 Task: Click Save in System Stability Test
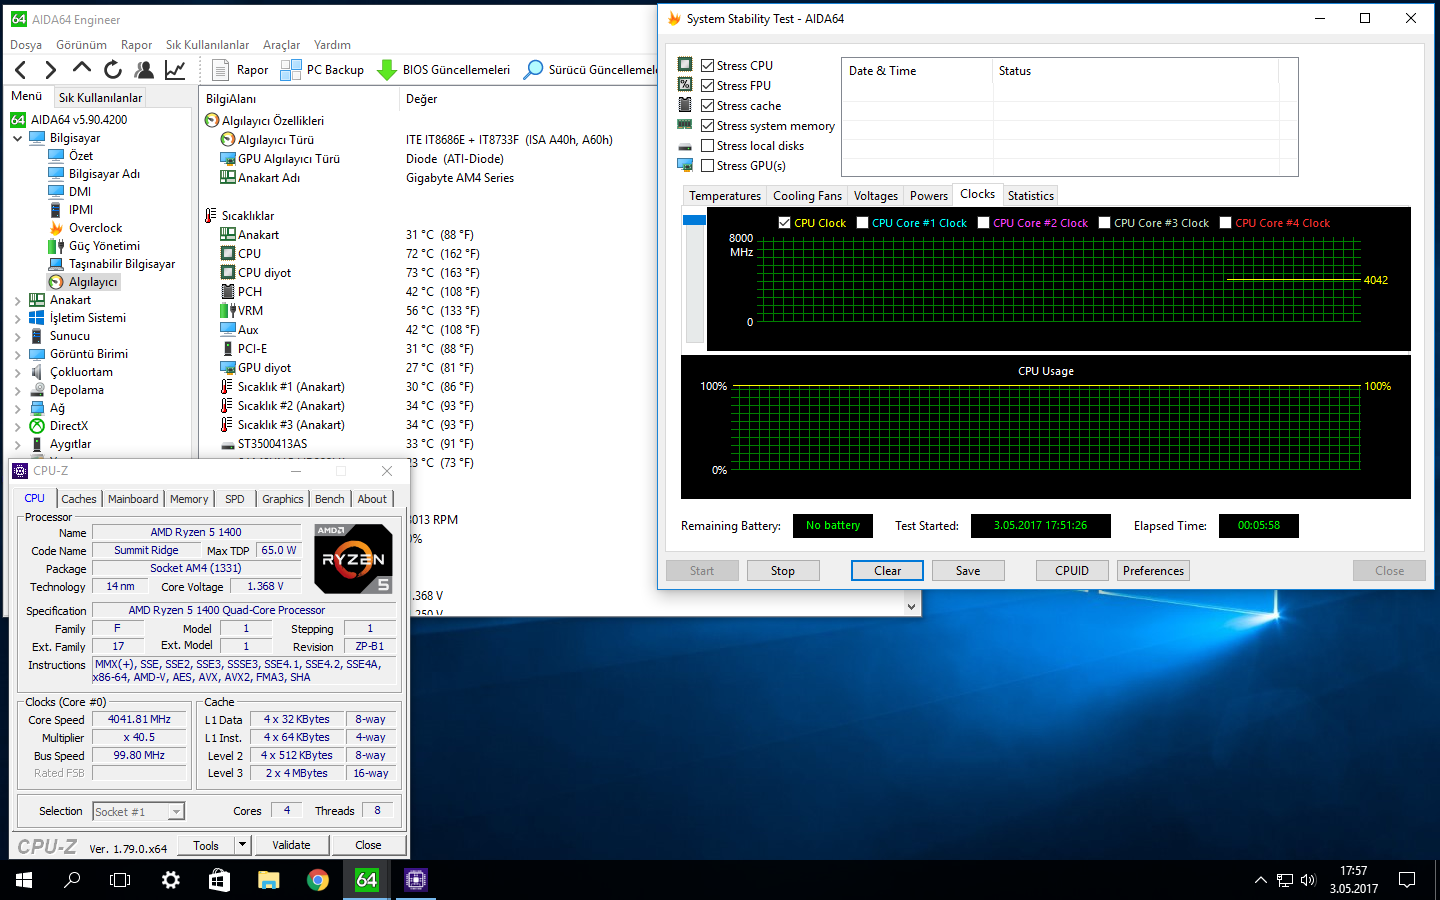coord(968,571)
